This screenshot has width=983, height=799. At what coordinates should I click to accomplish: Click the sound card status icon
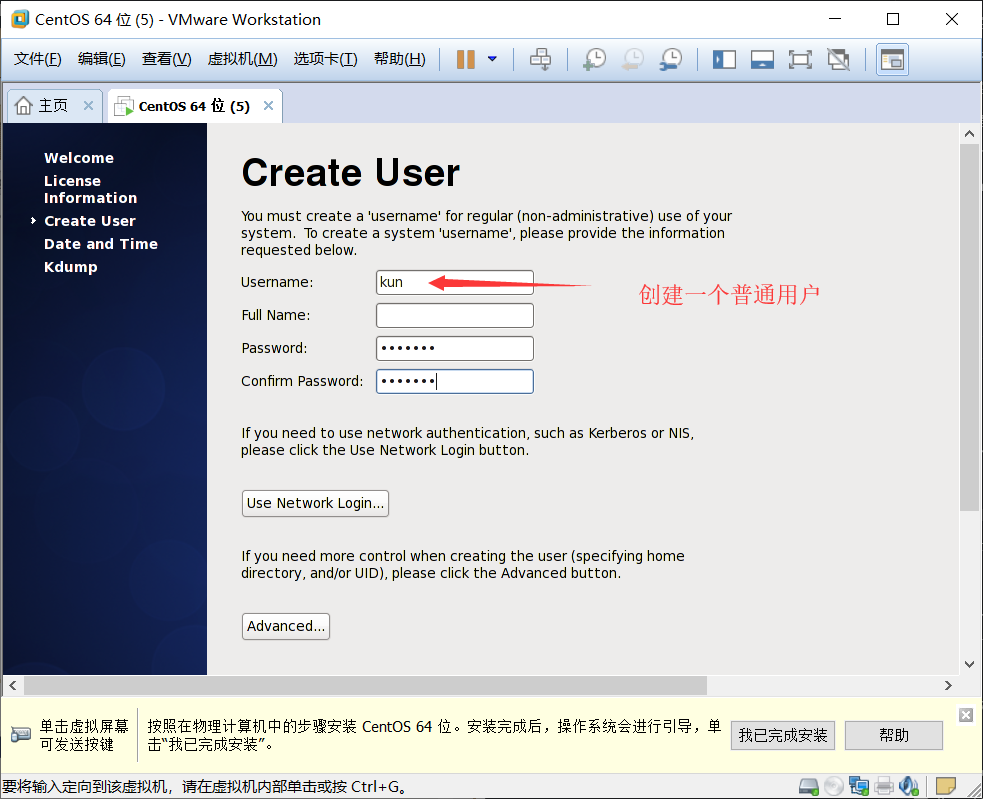point(908,787)
